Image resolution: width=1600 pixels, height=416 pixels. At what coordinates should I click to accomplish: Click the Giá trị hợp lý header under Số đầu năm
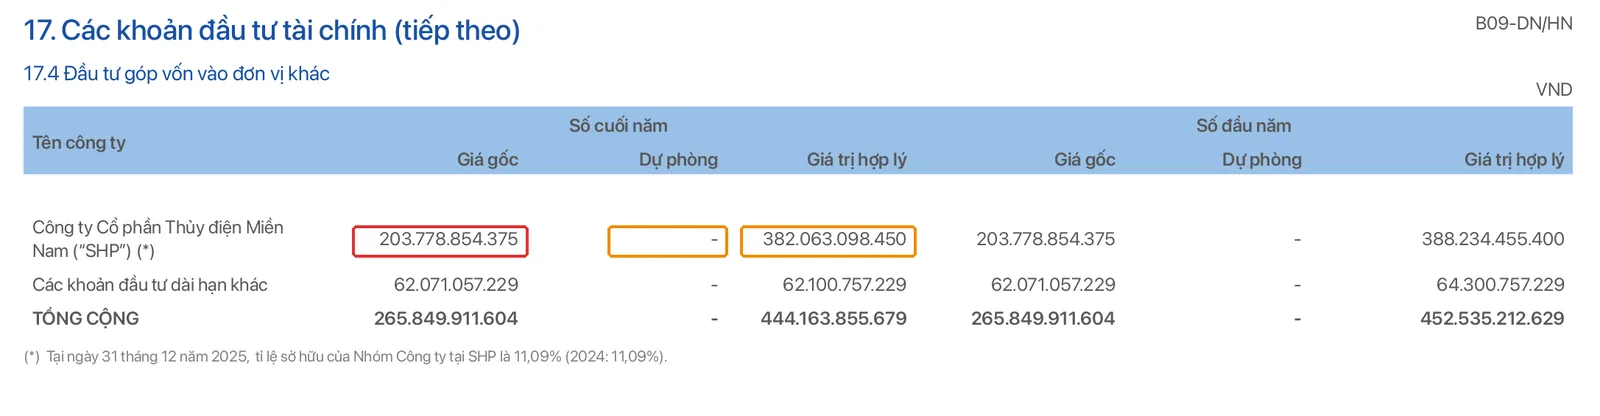click(1514, 160)
